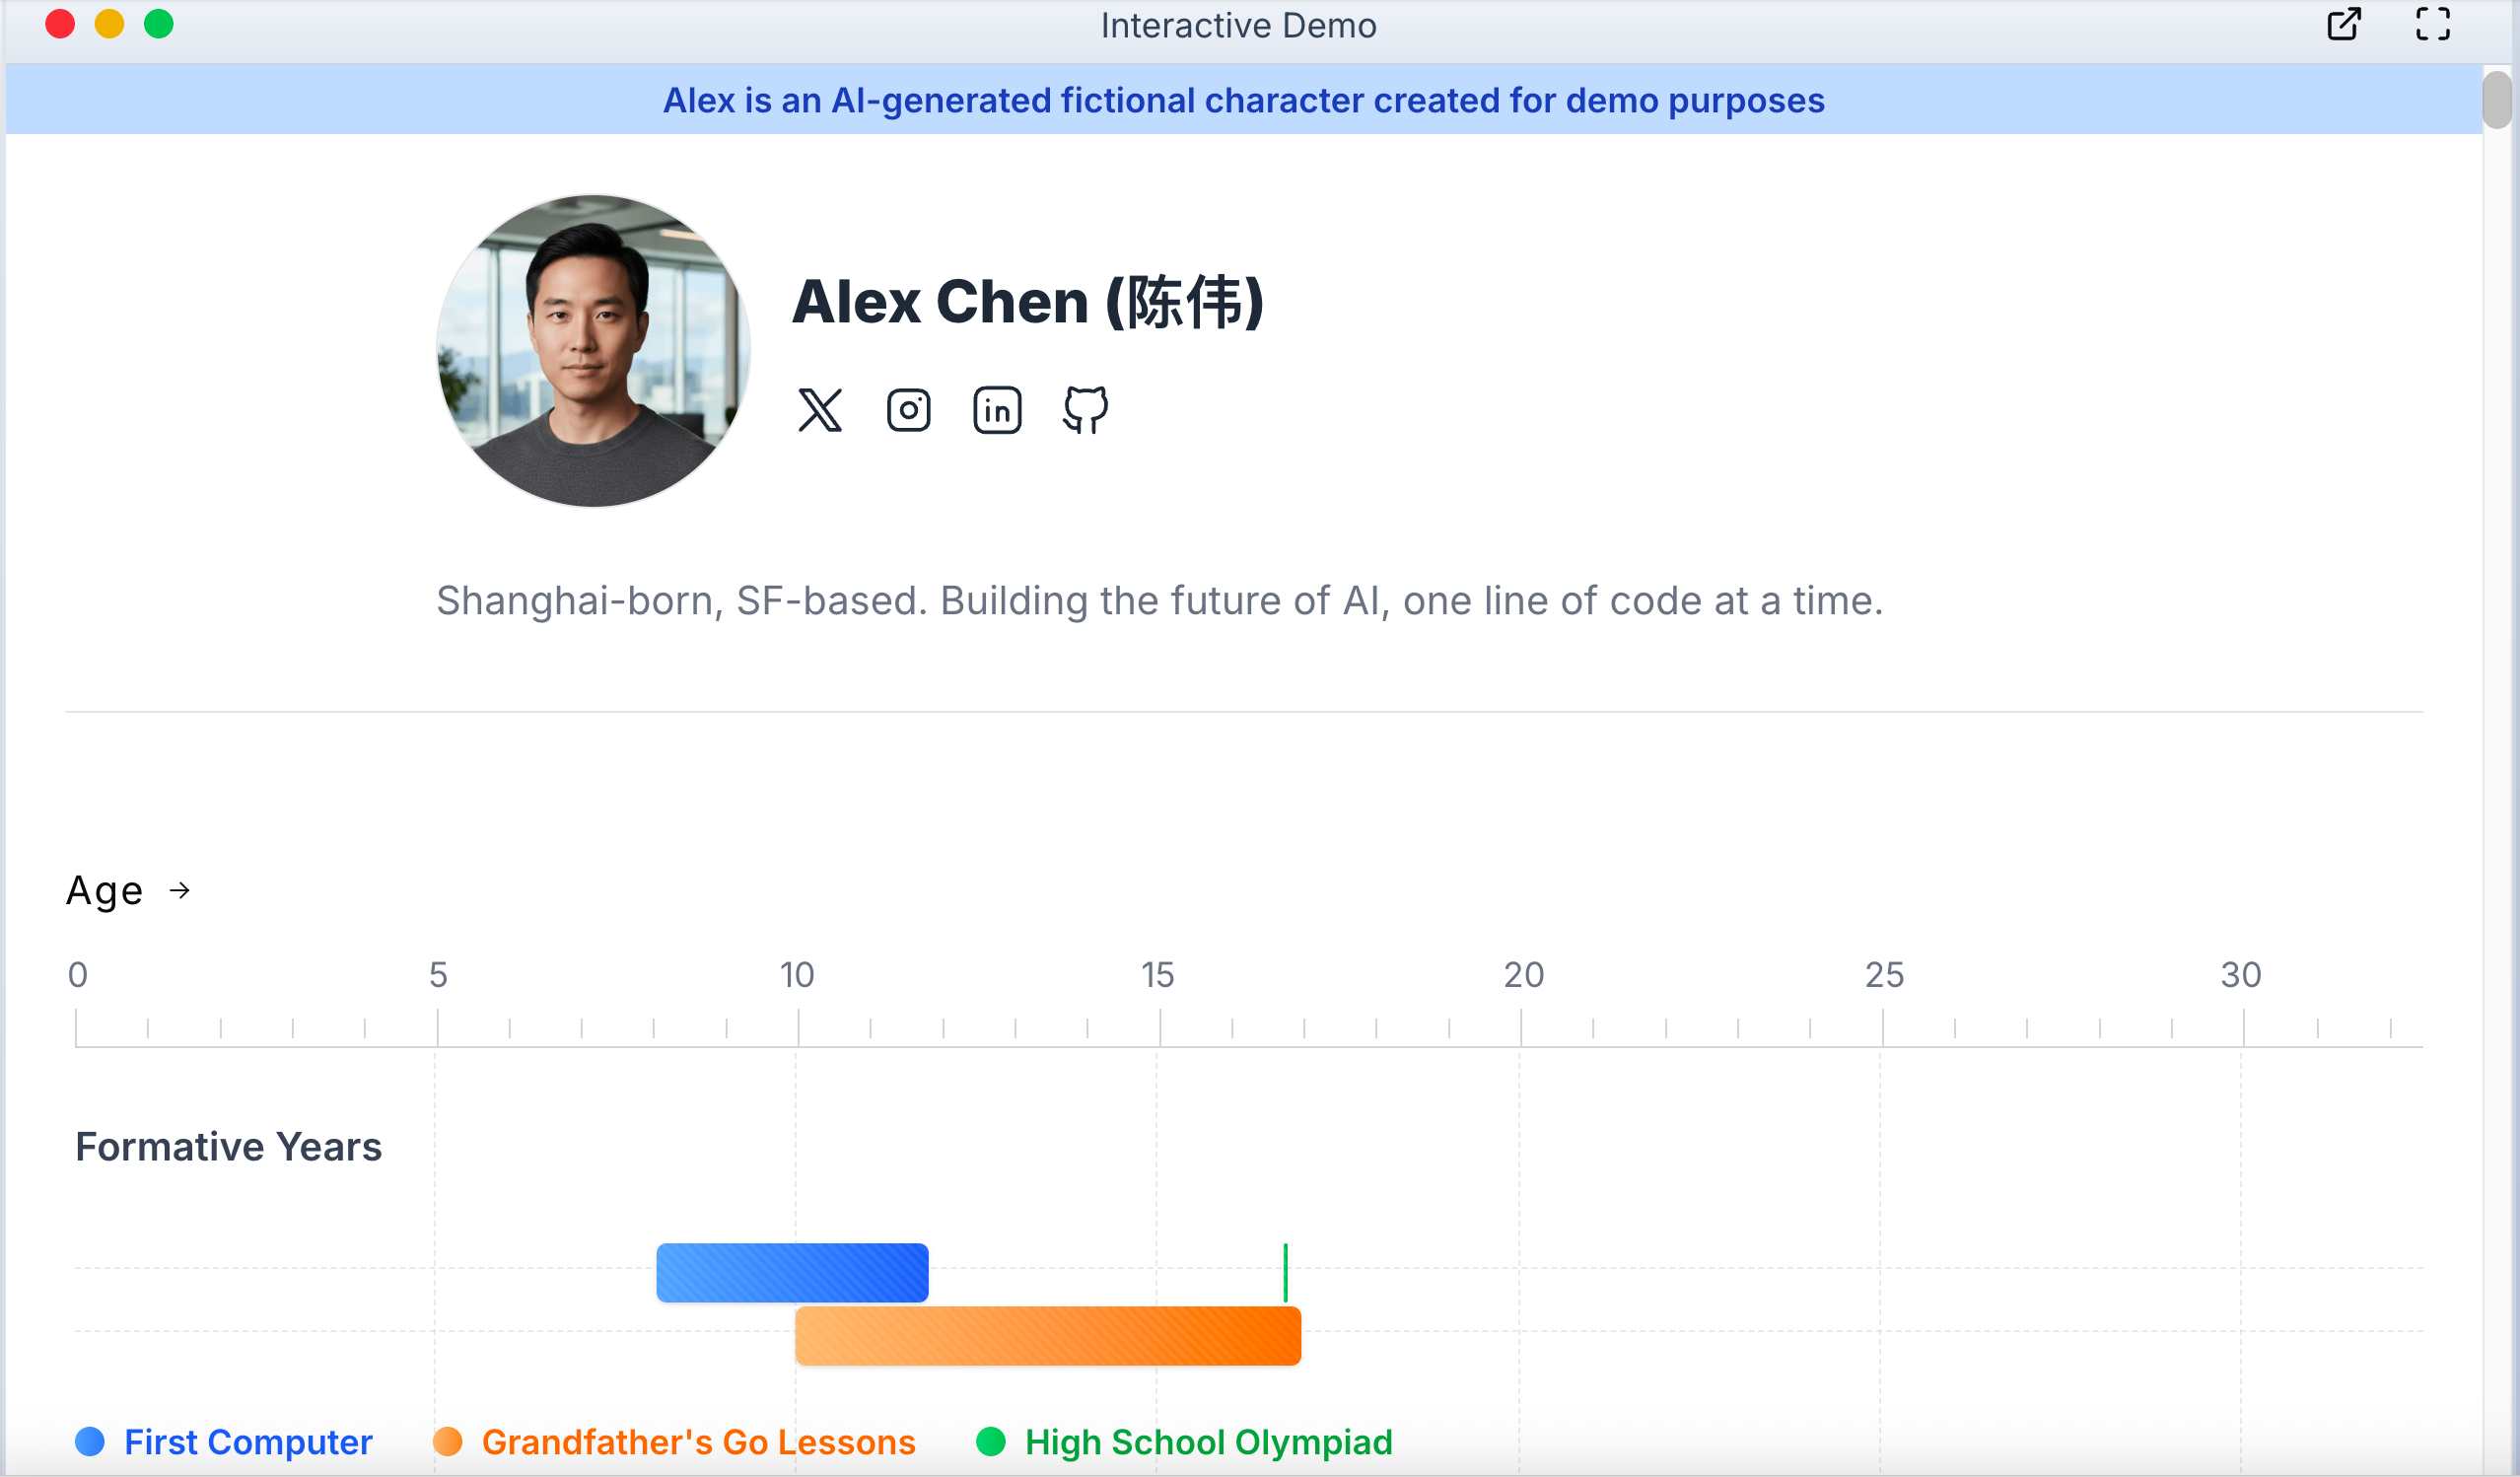Click Alex Chen's profile photo
The width and height of the screenshot is (2520, 1477).
(593, 351)
